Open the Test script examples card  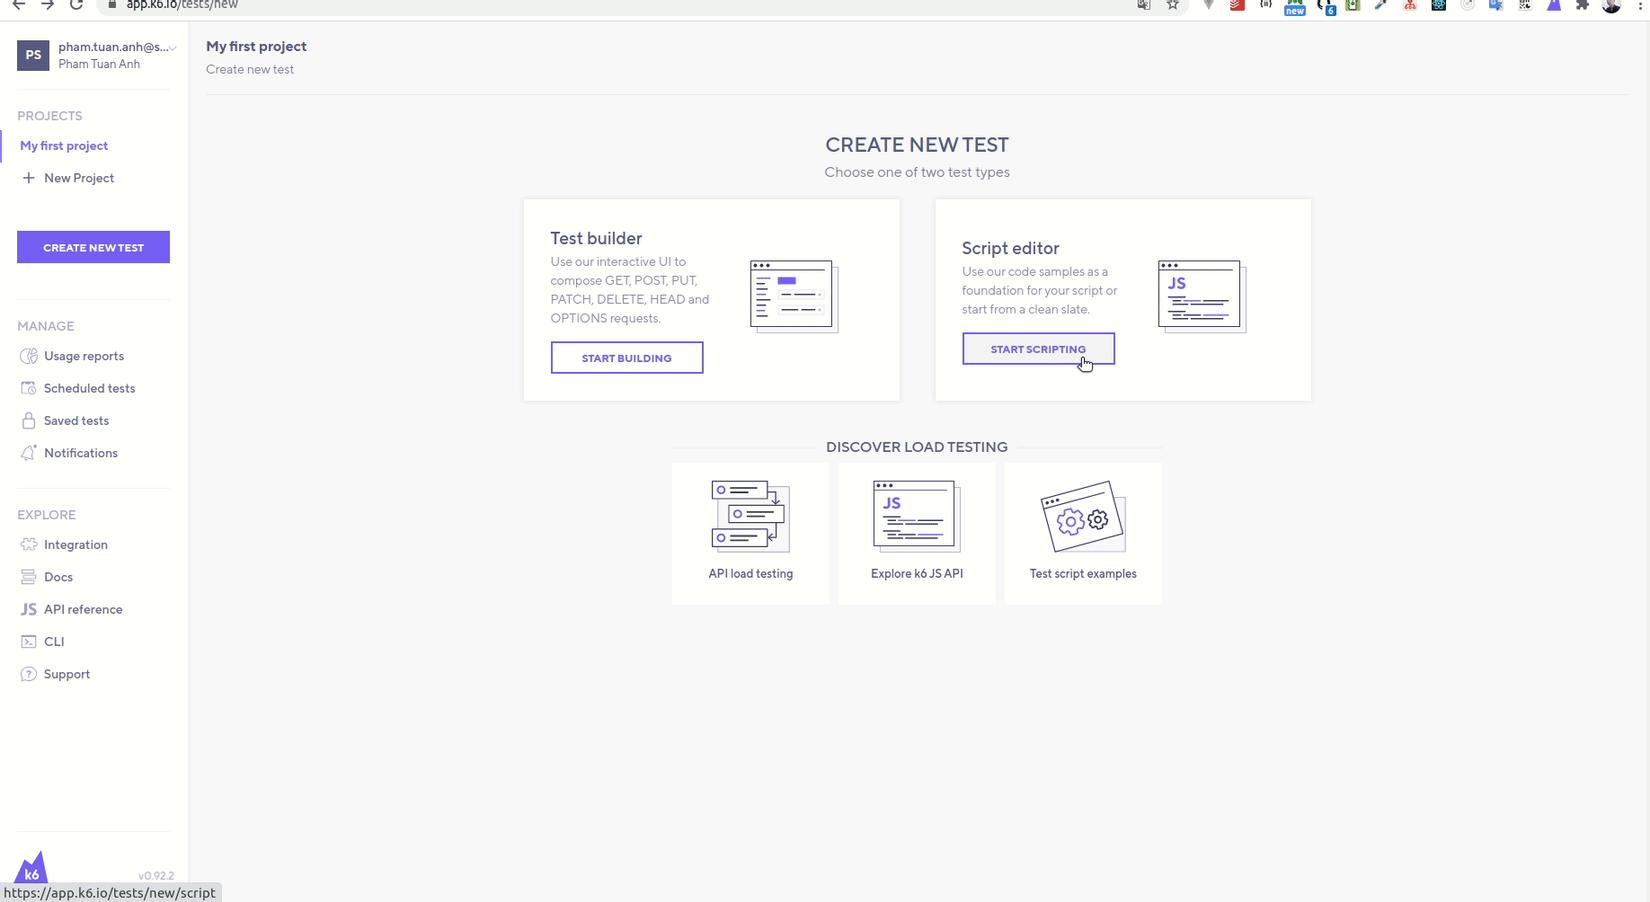[1083, 533]
